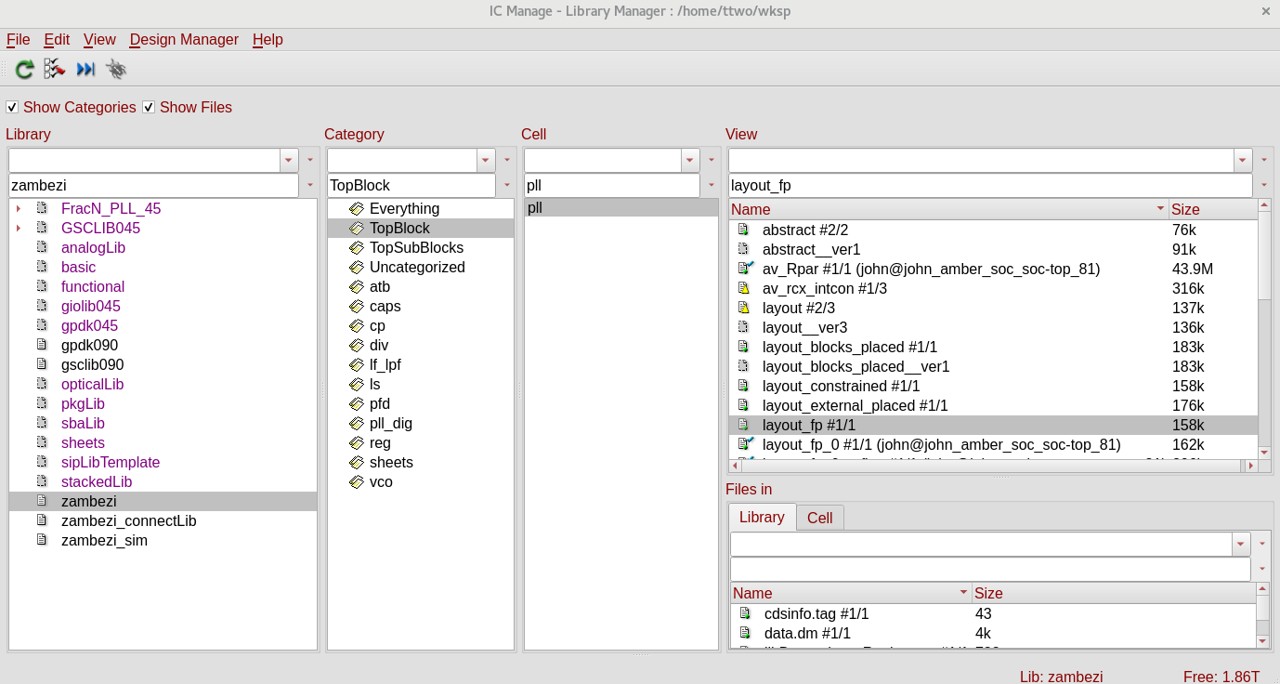Click the blue fast-forward toolbar icon
The image size is (1280, 684).
pyautogui.click(x=86, y=69)
